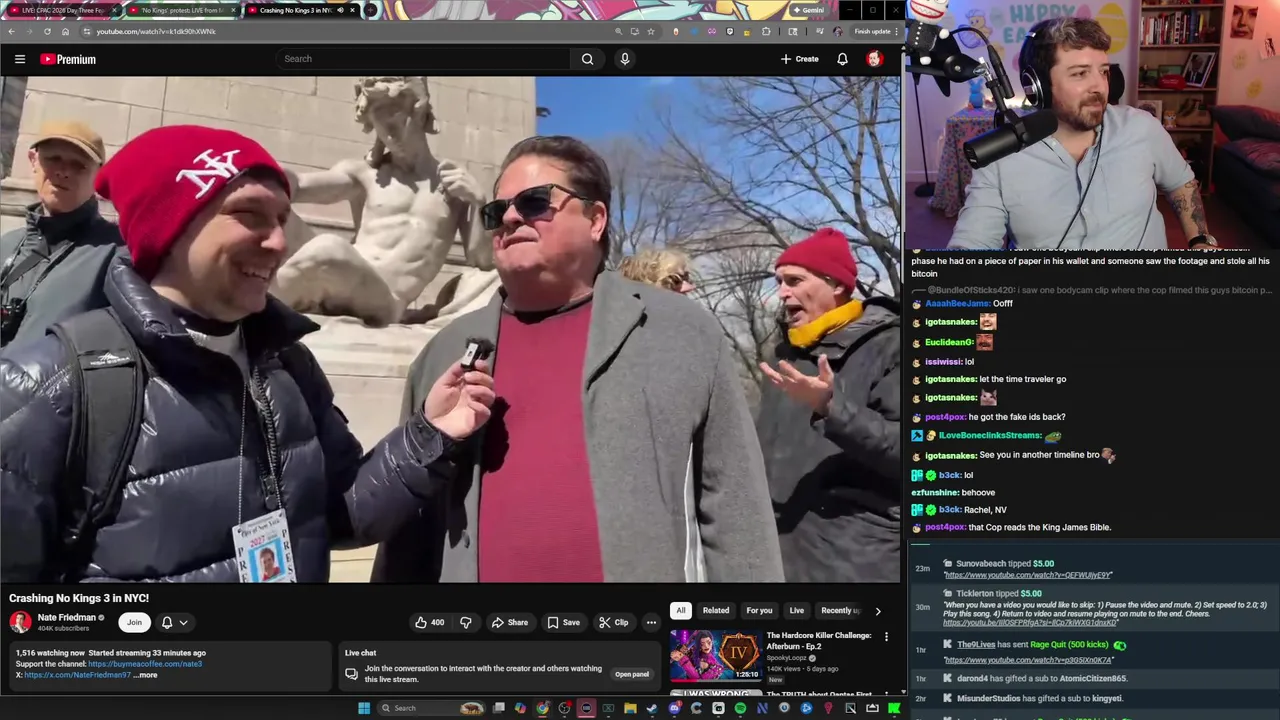Select the All filter chip

tap(681, 610)
